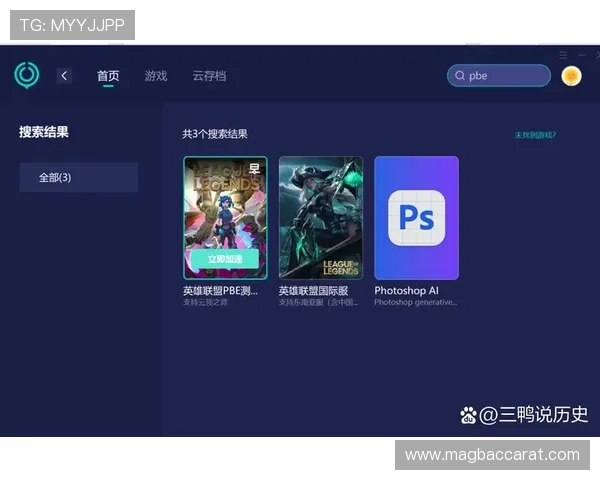
Task: Click the 英雄联盟PBE测... title text
Action: (220, 291)
